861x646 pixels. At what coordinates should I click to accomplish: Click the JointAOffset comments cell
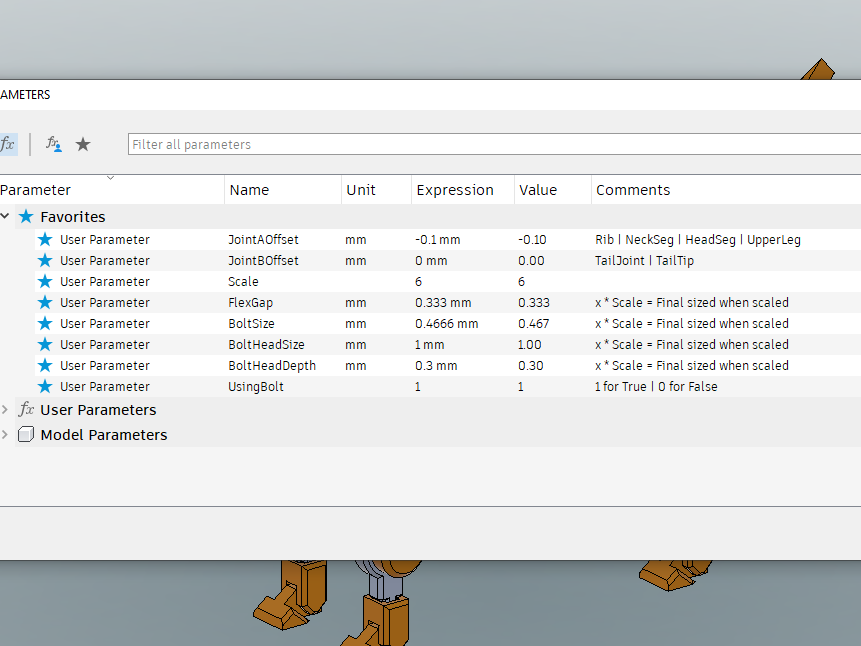(x=726, y=240)
